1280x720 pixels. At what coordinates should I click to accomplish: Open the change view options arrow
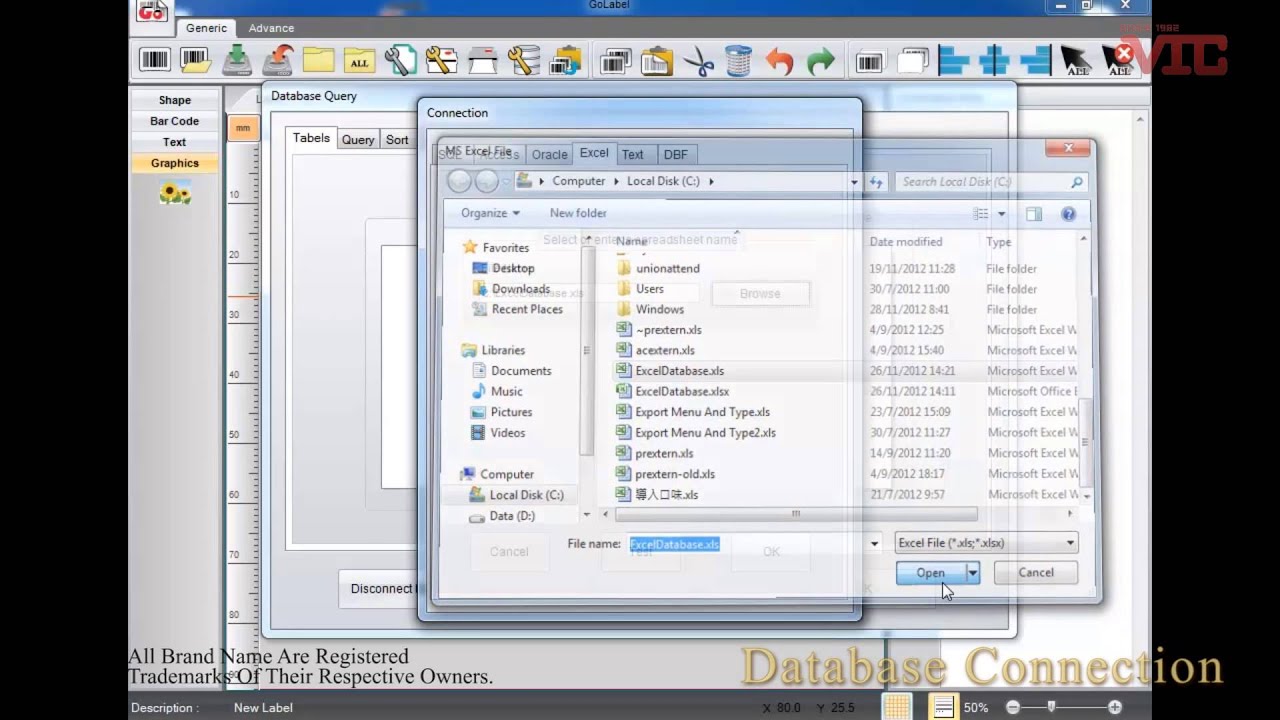coord(1001,214)
